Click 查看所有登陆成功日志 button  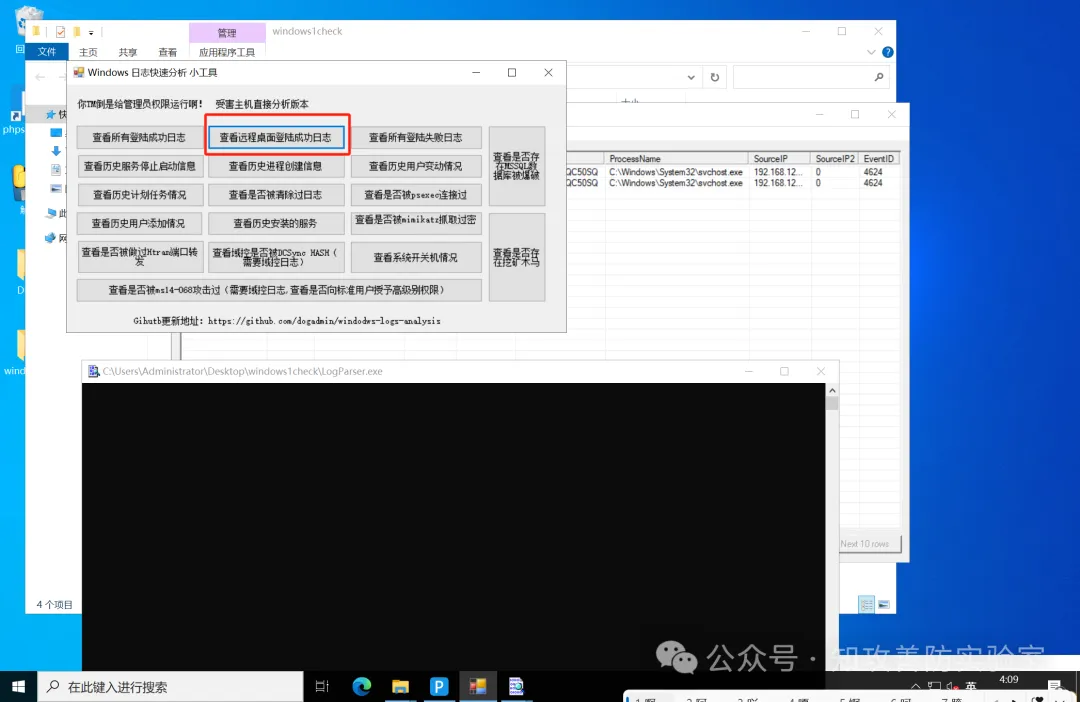[140, 137]
